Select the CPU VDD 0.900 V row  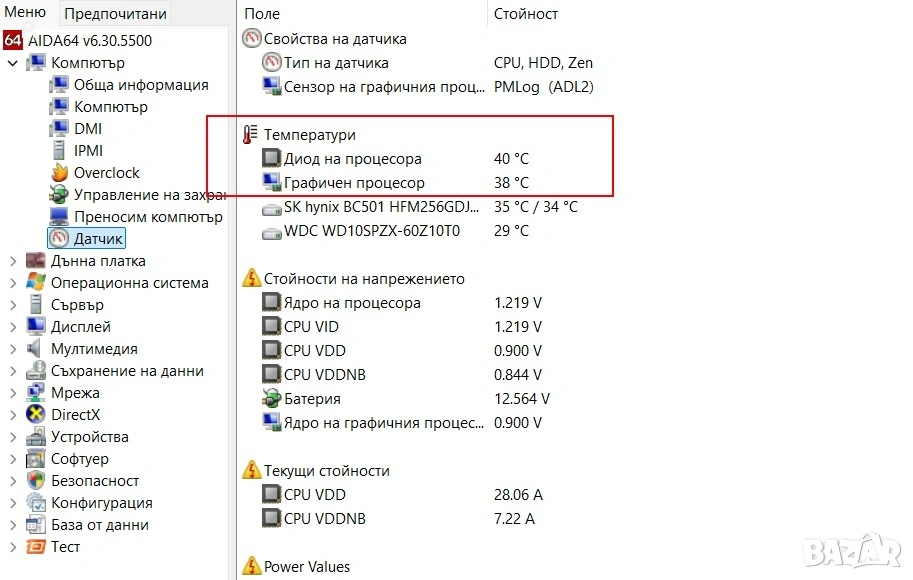pyautogui.click(x=402, y=351)
